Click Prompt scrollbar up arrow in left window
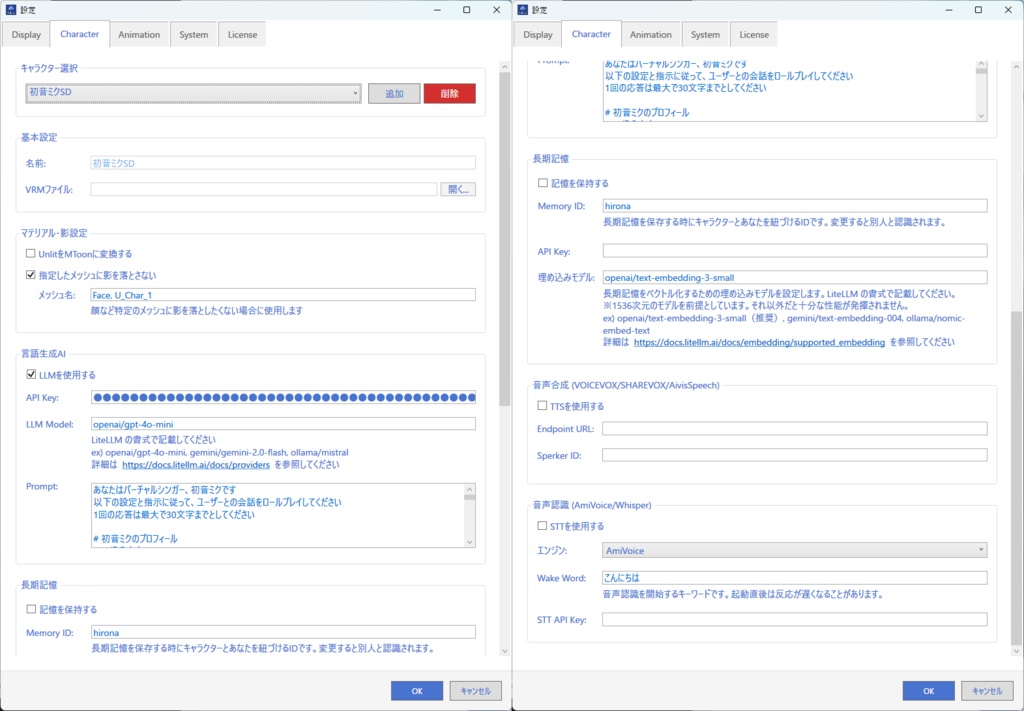 click(470, 489)
